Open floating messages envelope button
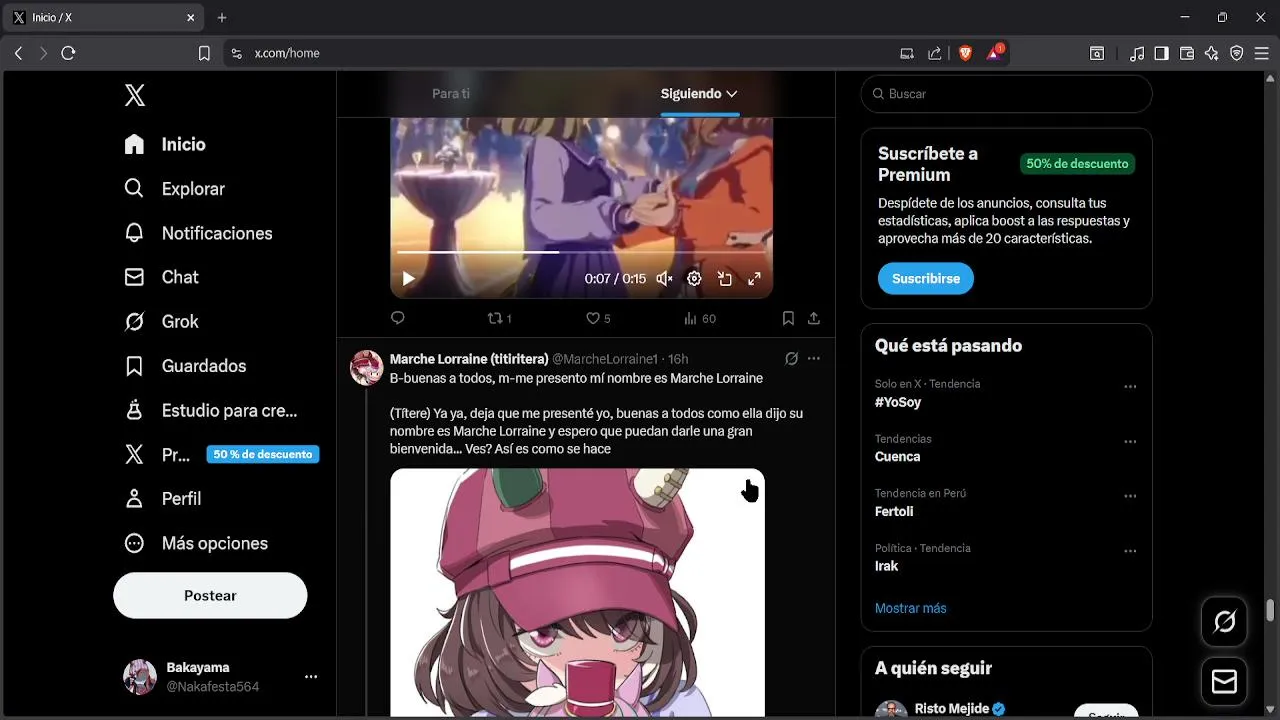The height and width of the screenshot is (720, 1280). tap(1224, 682)
